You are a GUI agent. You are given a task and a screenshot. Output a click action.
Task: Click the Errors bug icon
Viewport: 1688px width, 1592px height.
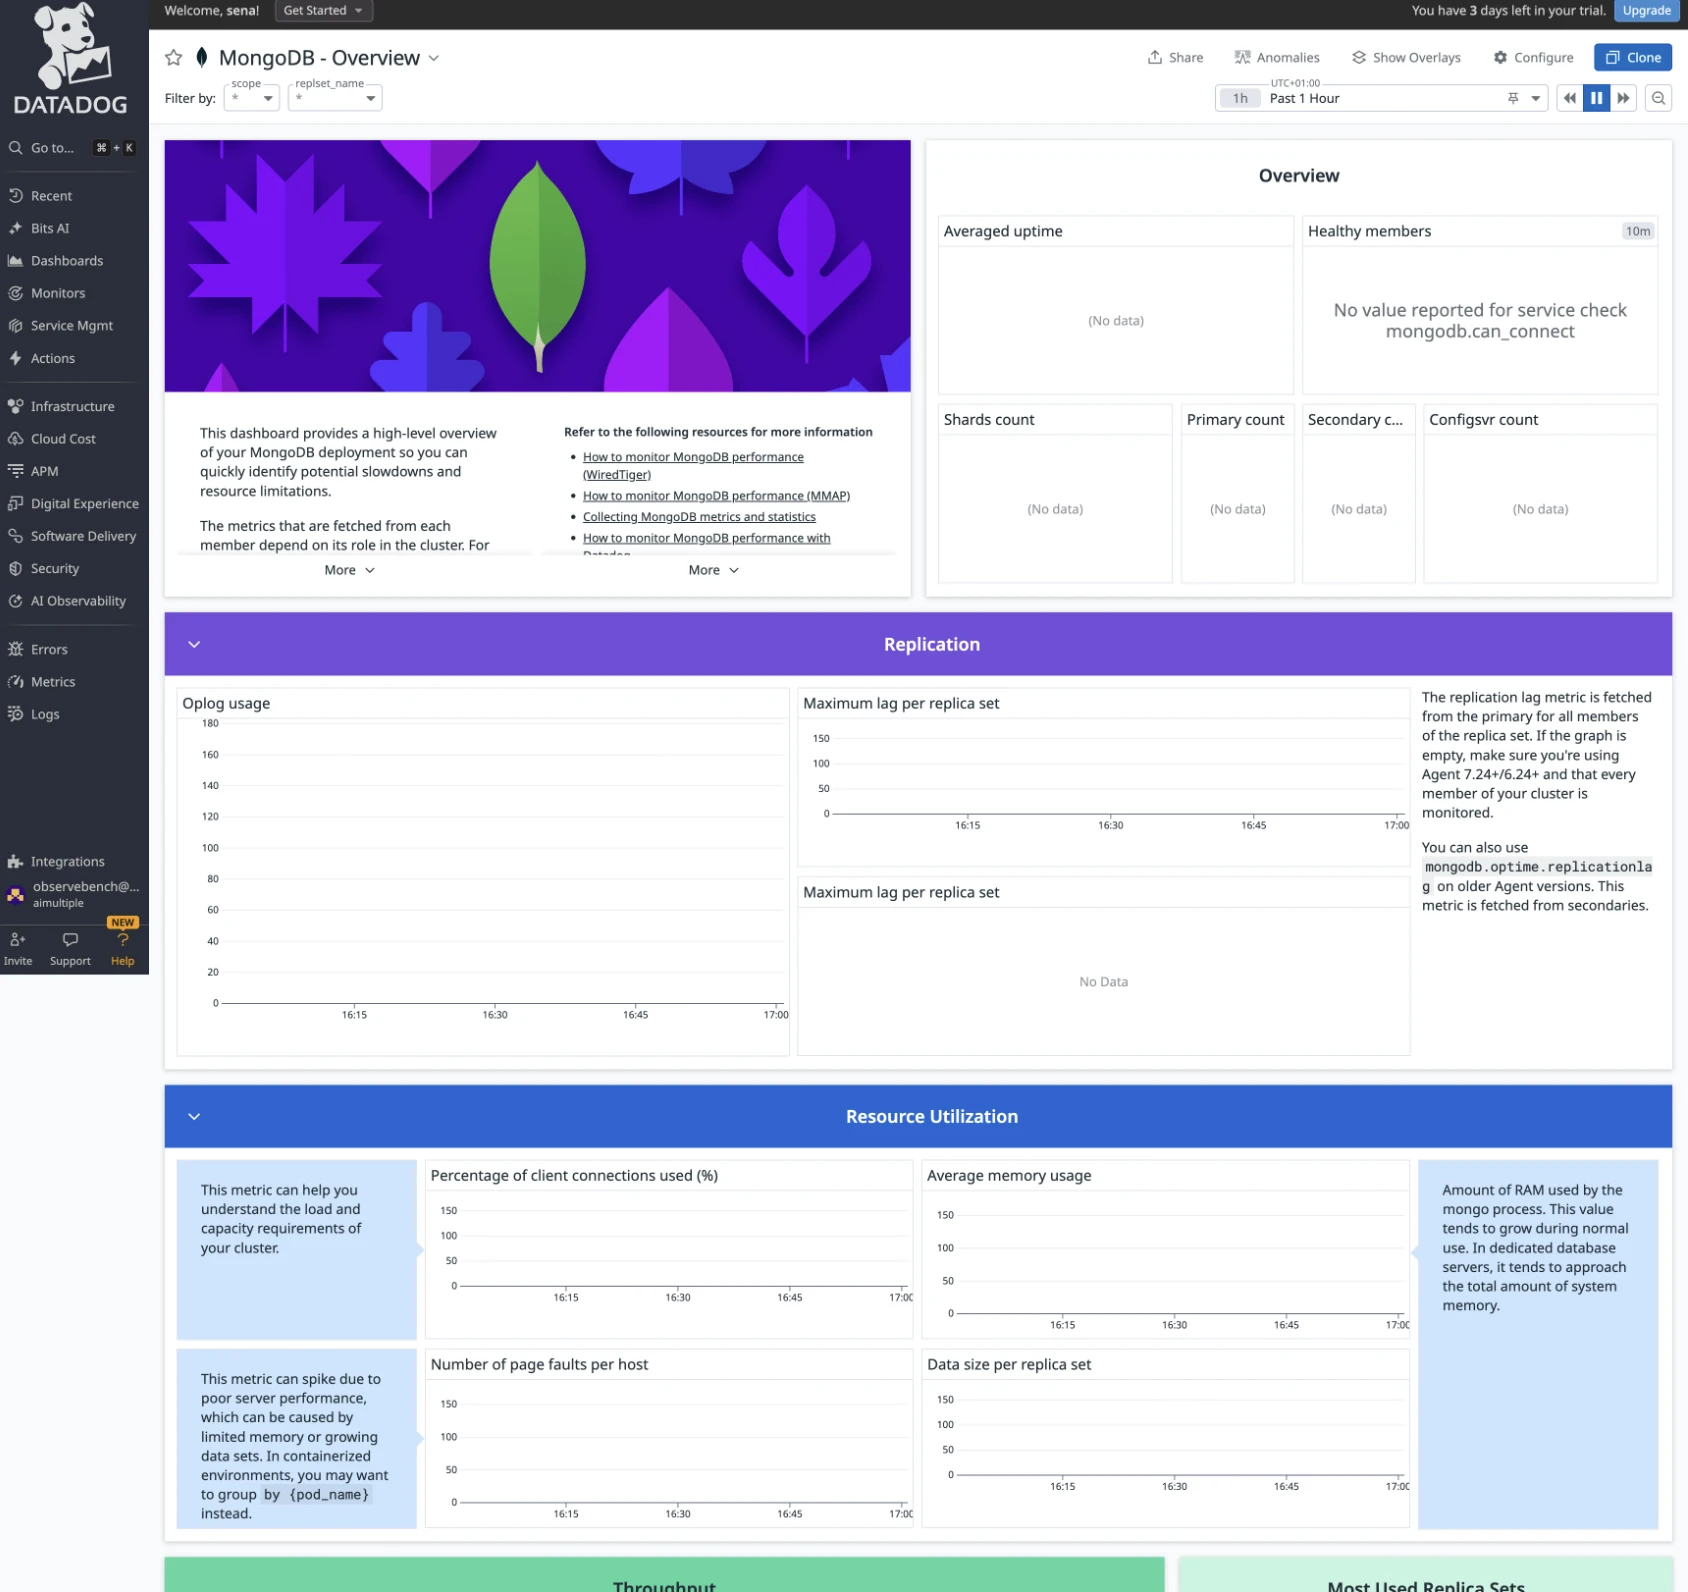(15, 650)
